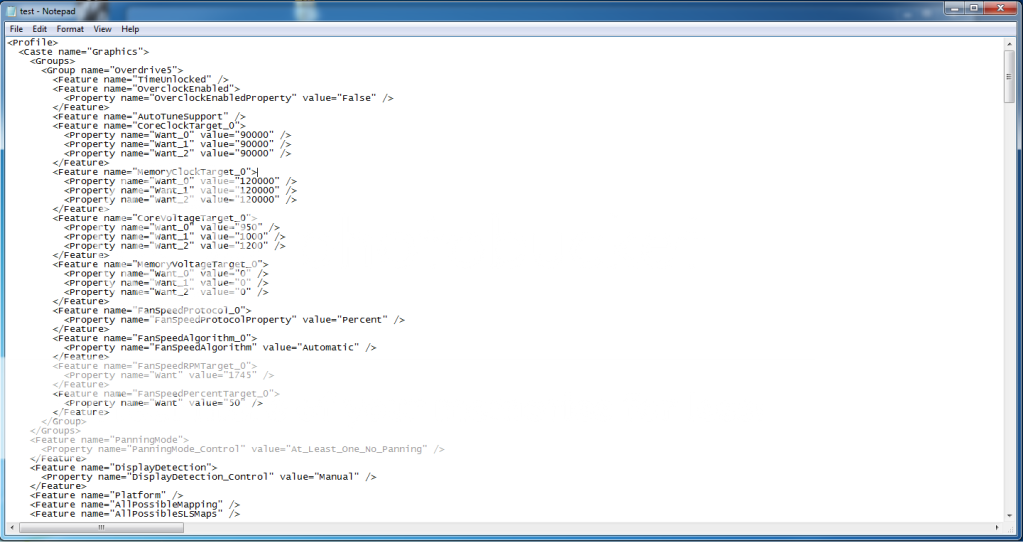Click the Notepad icon in the title bar

click(x=11, y=10)
